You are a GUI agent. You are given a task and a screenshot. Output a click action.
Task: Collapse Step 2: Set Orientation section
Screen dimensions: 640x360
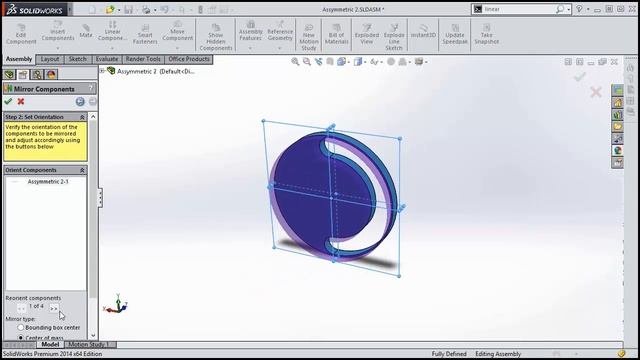(x=82, y=117)
